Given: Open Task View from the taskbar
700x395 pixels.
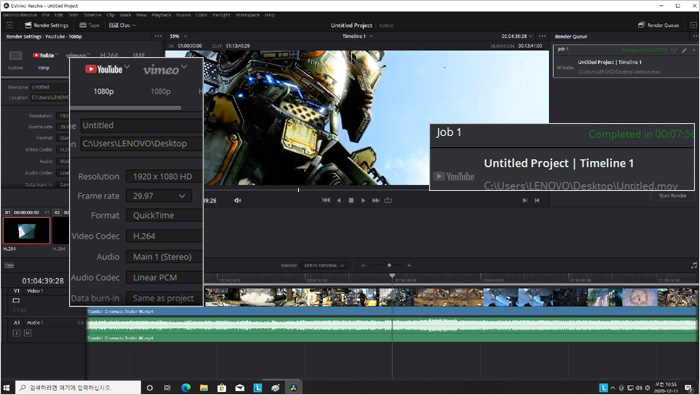Looking at the screenshot, I should (x=167, y=387).
